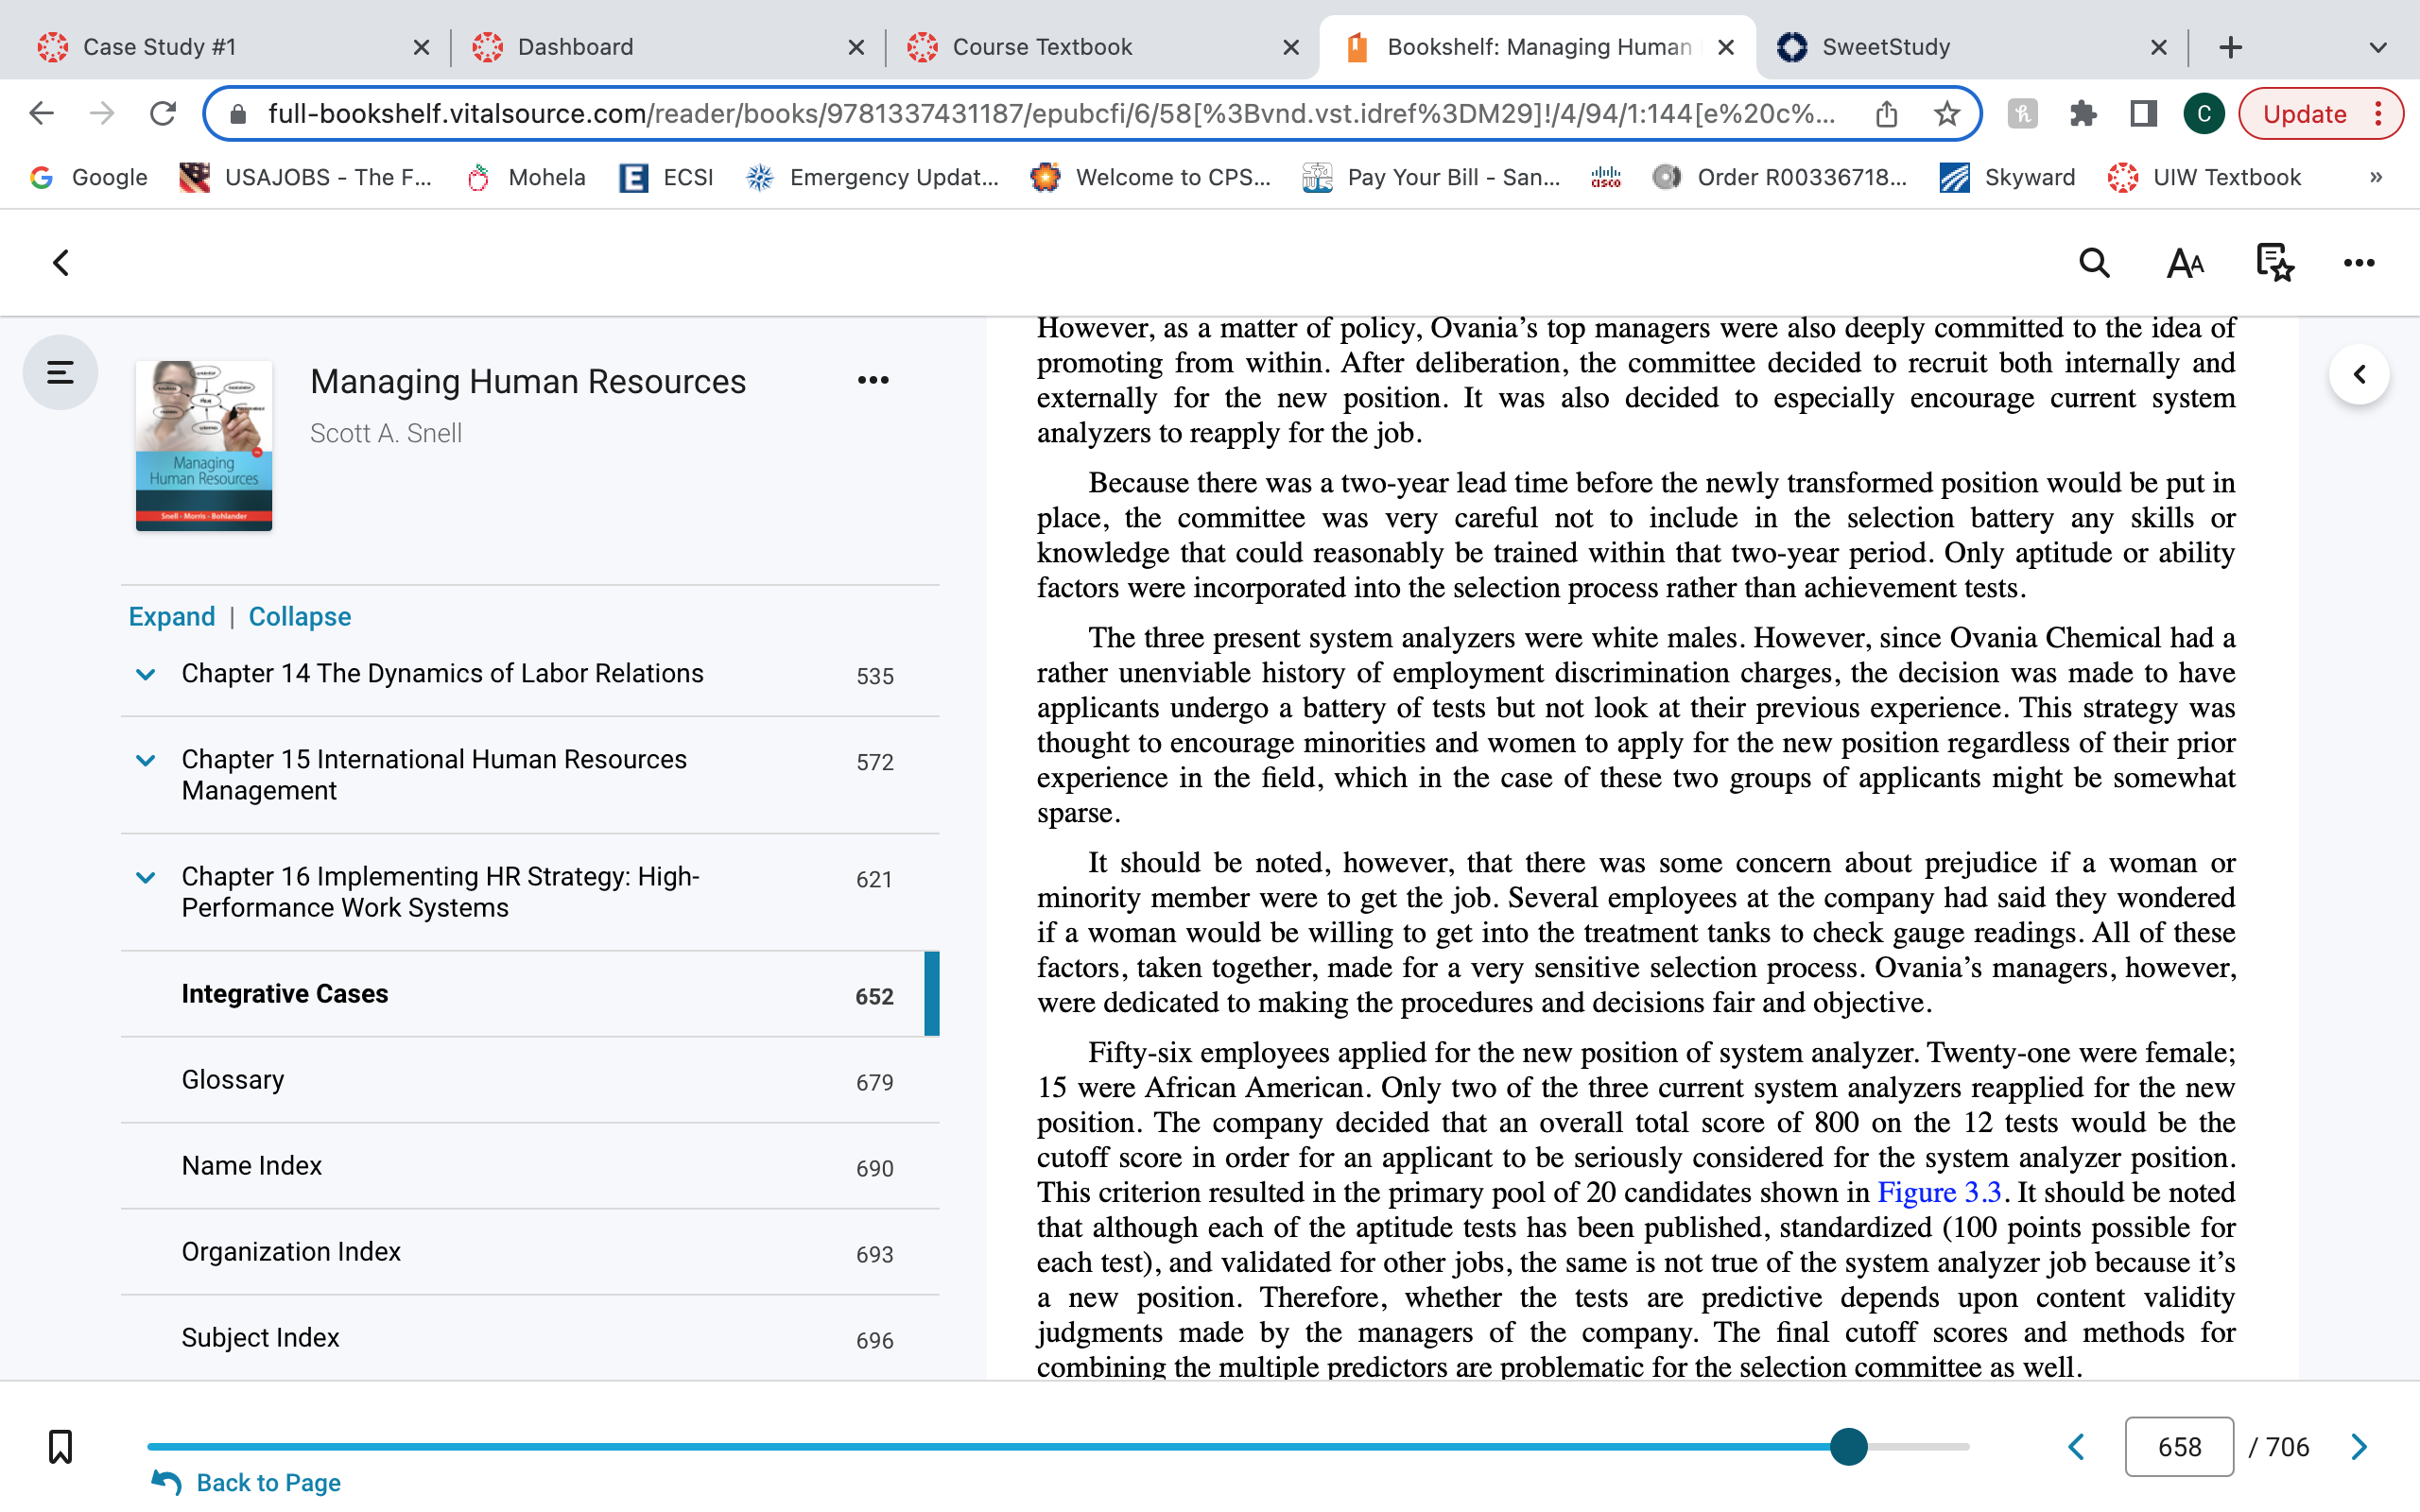Screen dimensions: 2420x1512
Task: Click Back to Page link
Action: pyautogui.click(x=247, y=1482)
